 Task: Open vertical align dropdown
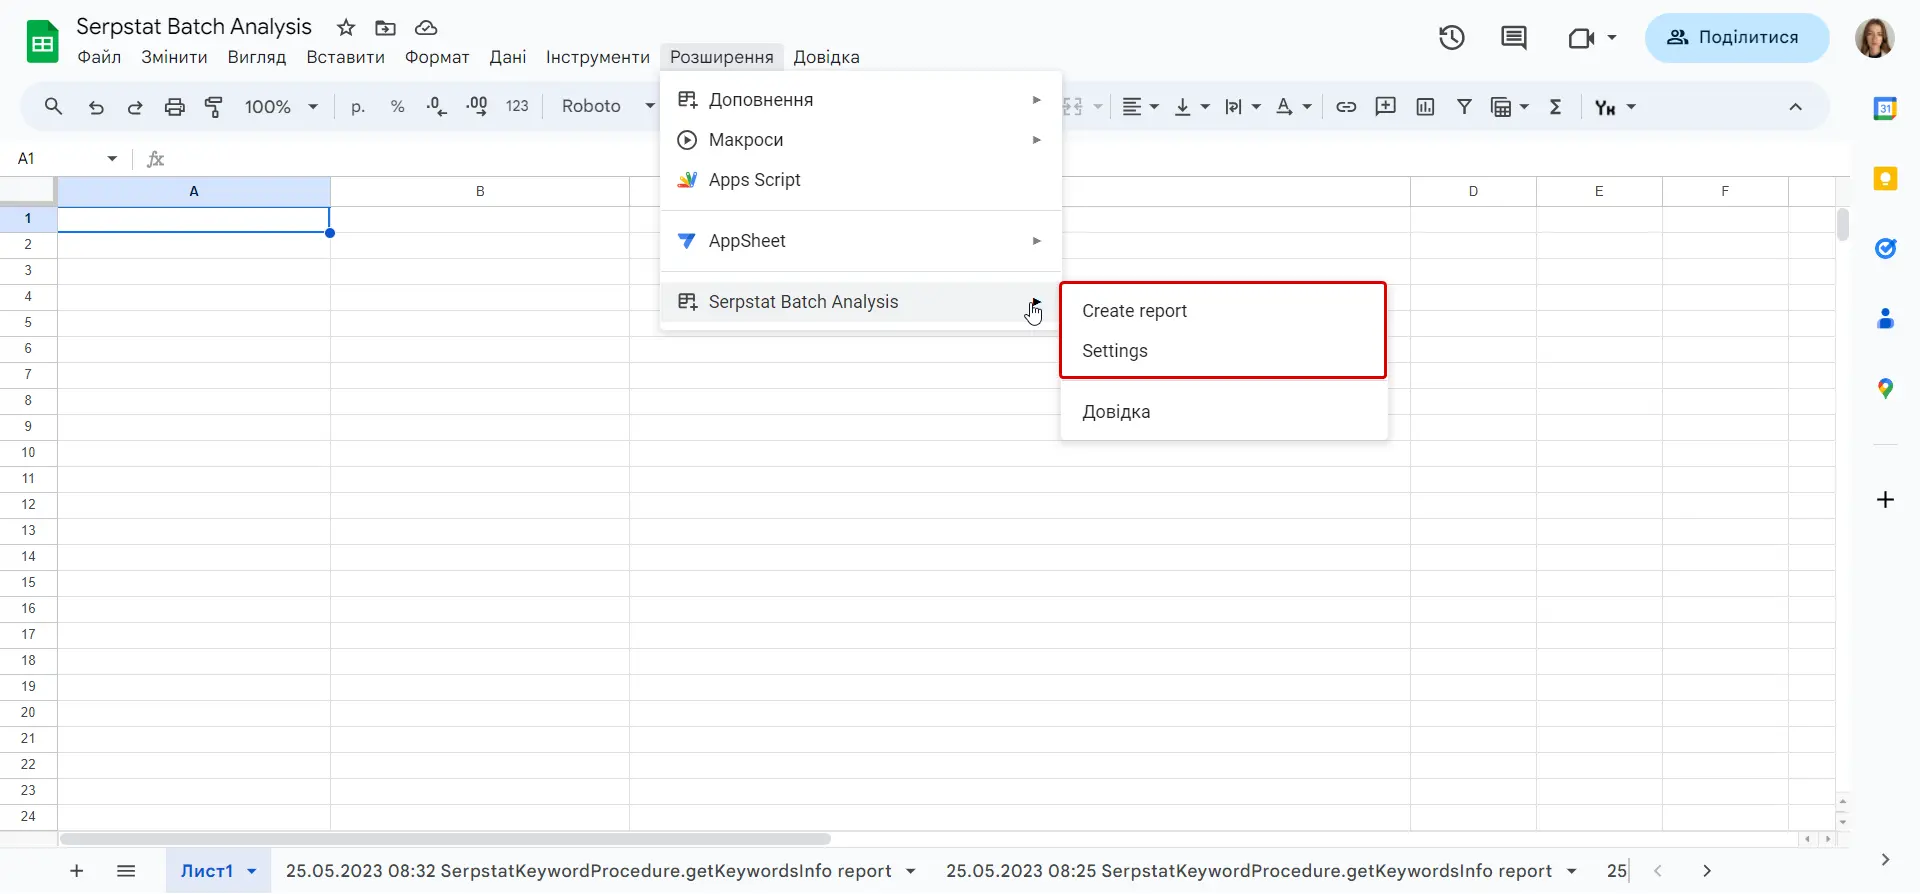tap(1192, 107)
